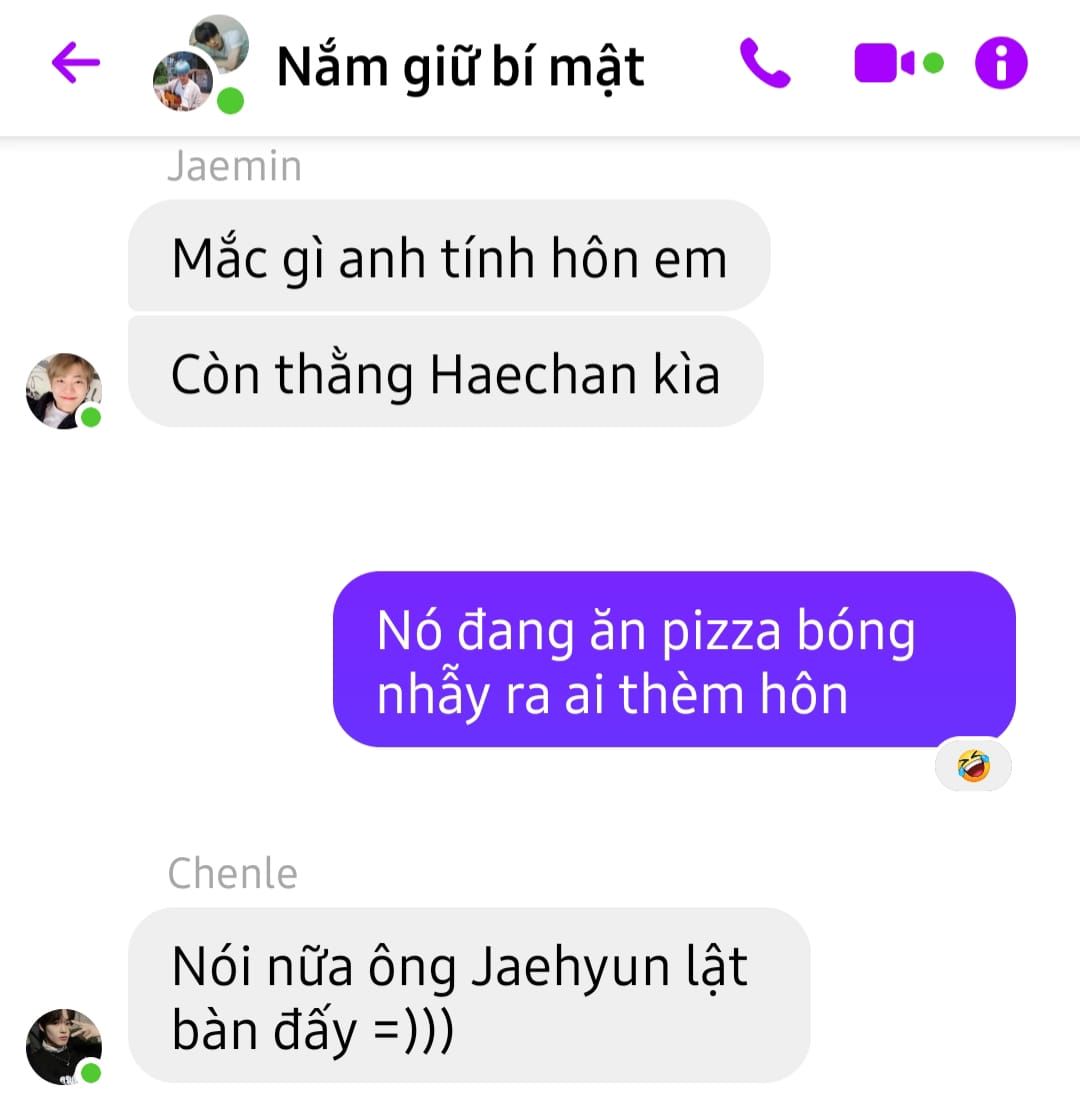The width and height of the screenshot is (1080, 1095).
Task: Tap the upper photo in the group avatar
Action: [219, 43]
